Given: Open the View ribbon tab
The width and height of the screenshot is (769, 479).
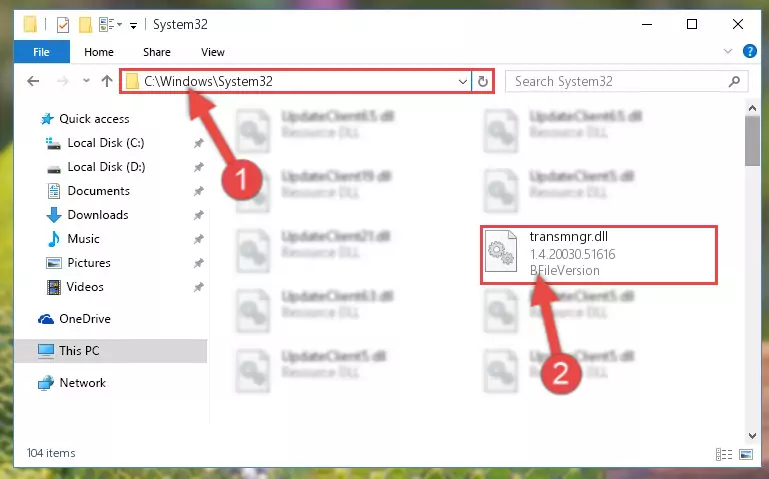Looking at the screenshot, I should coord(213,52).
